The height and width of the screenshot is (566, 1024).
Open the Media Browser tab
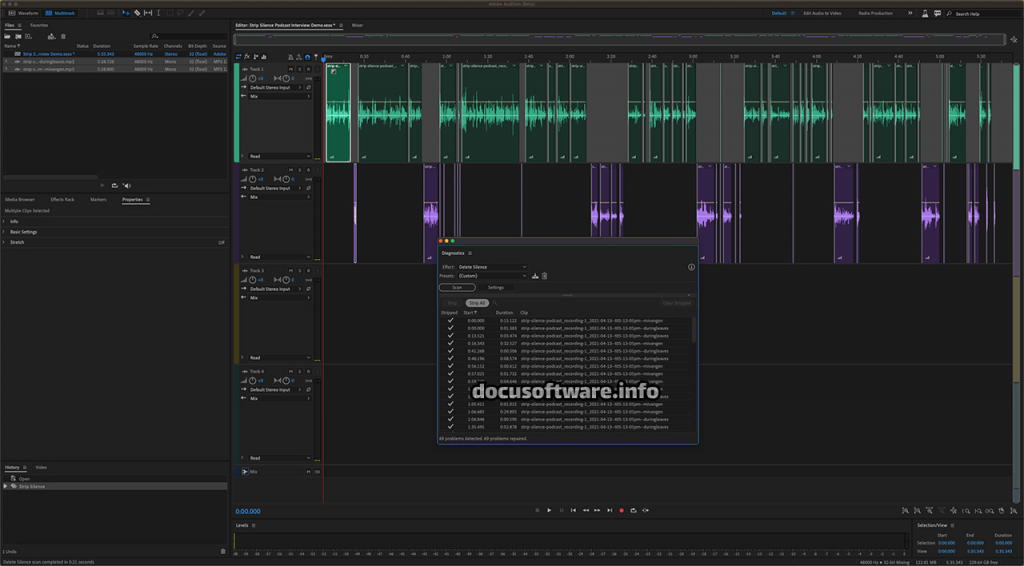tap(20, 200)
